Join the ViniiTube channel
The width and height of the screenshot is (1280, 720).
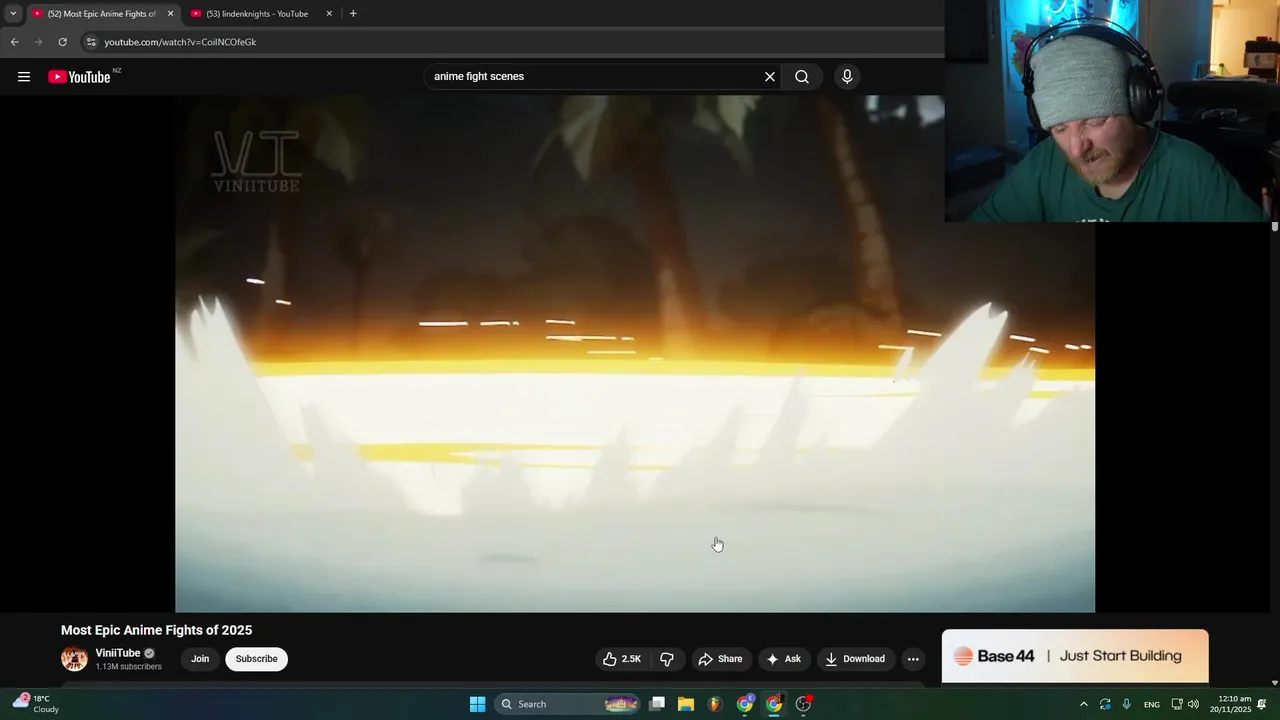coord(200,659)
